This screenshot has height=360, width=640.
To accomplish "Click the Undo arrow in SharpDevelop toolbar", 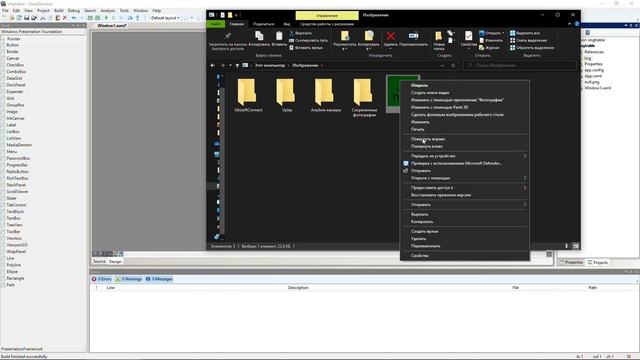I will coord(74,18).
